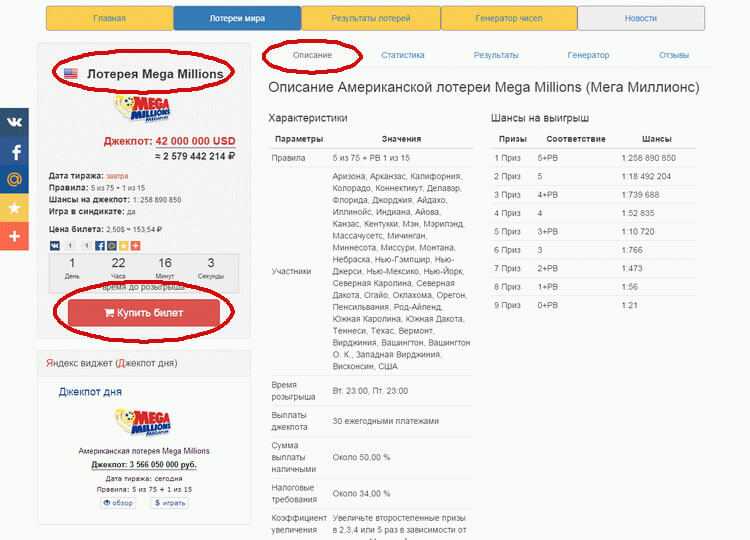Click the red Купить билет button
This screenshot has height=540, width=750.
(144, 313)
